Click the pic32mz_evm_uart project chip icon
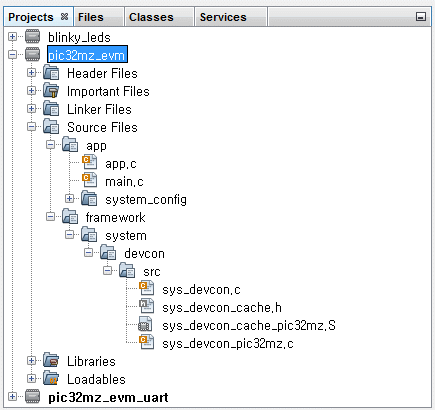This screenshot has width=435, height=410. (x=33, y=397)
